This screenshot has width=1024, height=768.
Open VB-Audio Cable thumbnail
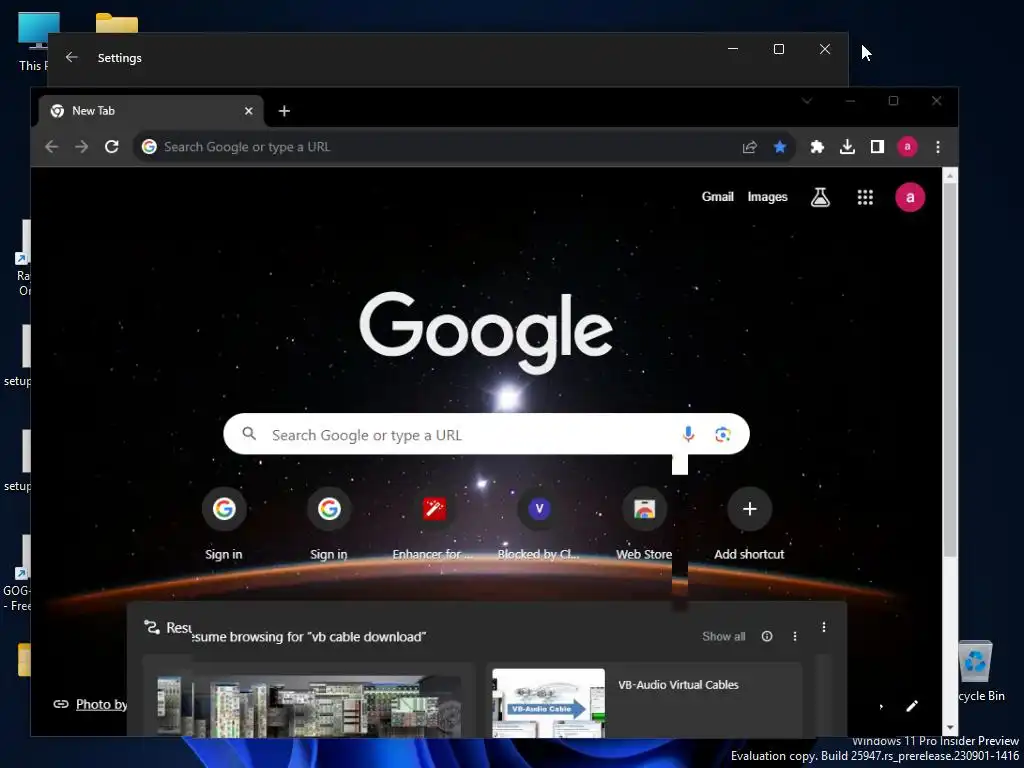point(549,703)
